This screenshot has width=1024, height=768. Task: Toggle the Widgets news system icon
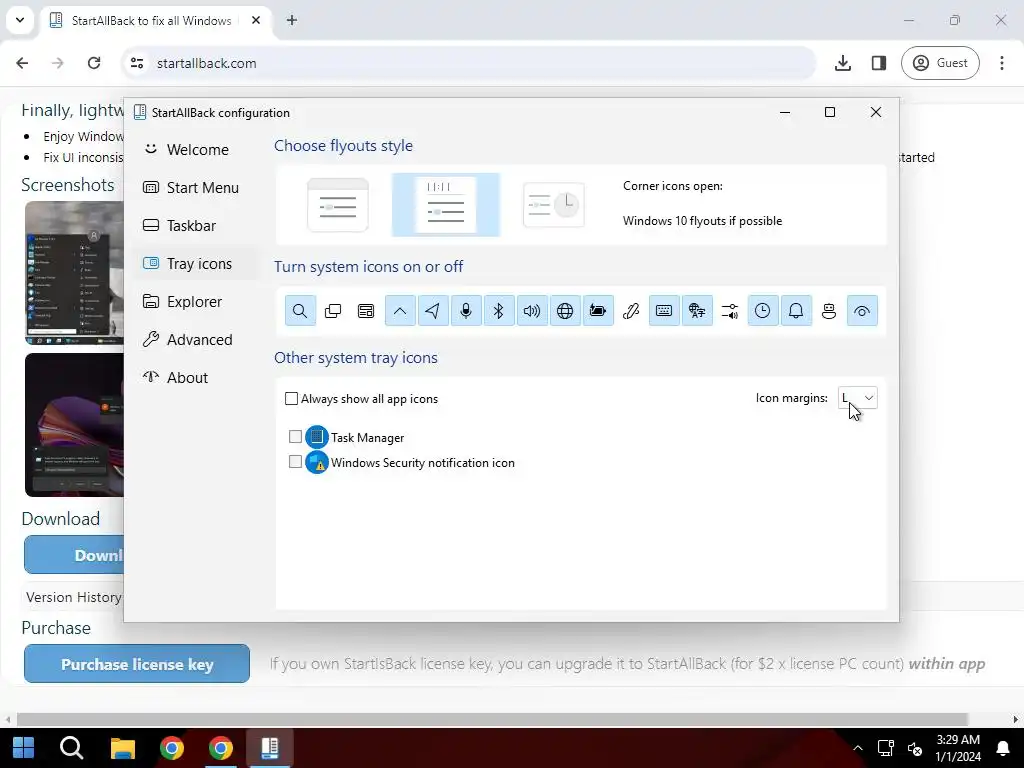pyautogui.click(x=366, y=311)
